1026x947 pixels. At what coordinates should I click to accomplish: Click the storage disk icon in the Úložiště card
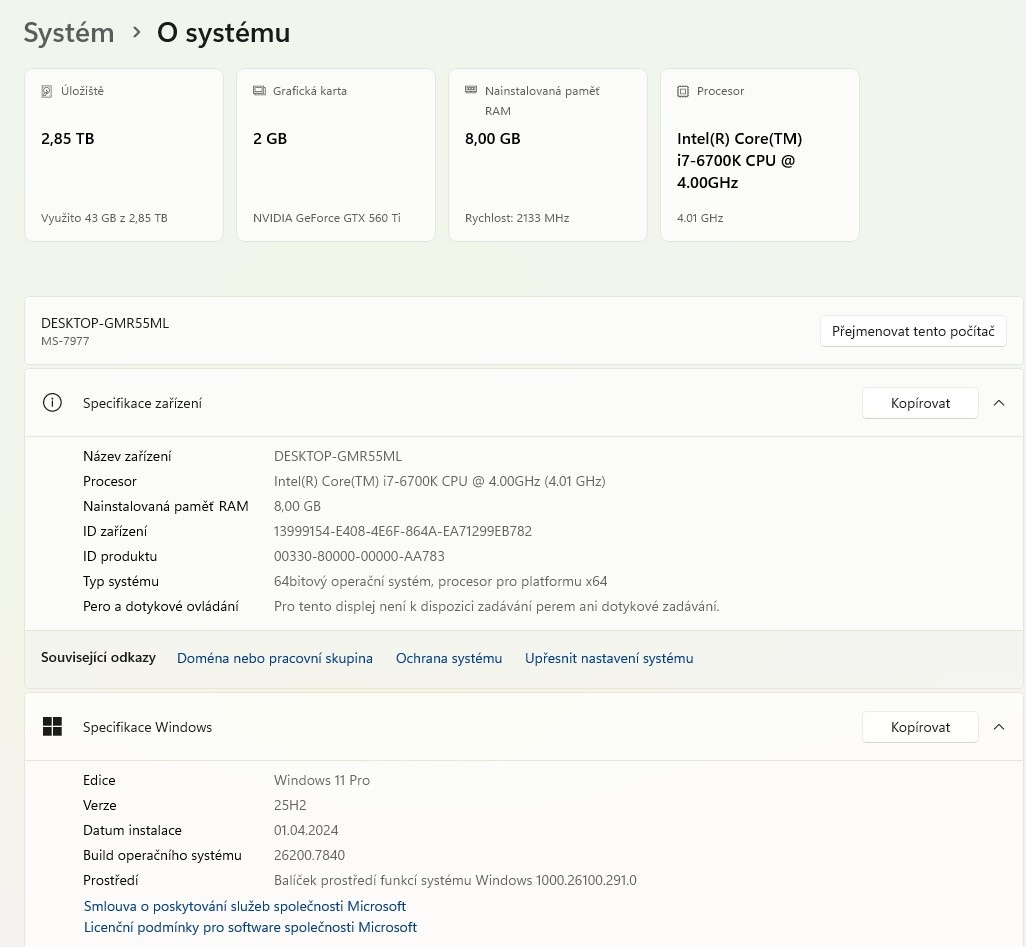tap(46, 91)
